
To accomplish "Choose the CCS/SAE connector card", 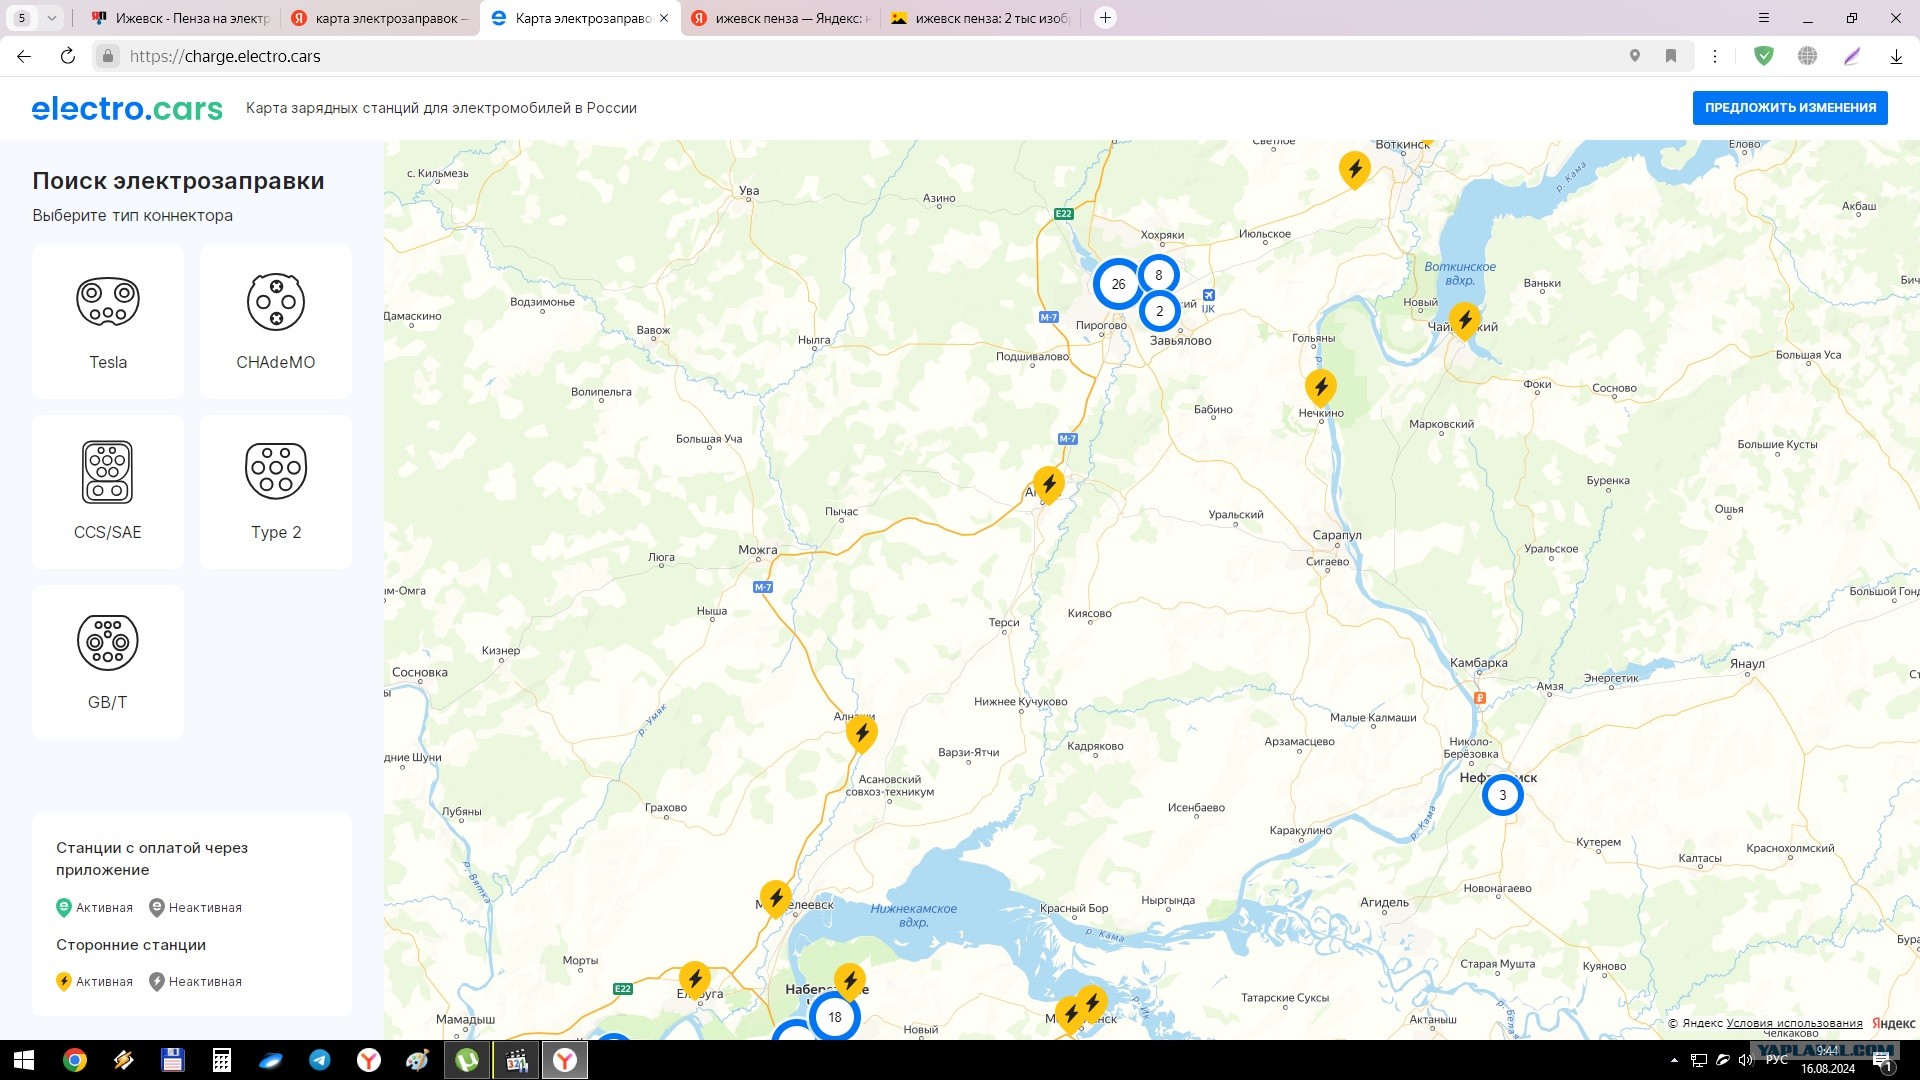I will pos(108,492).
